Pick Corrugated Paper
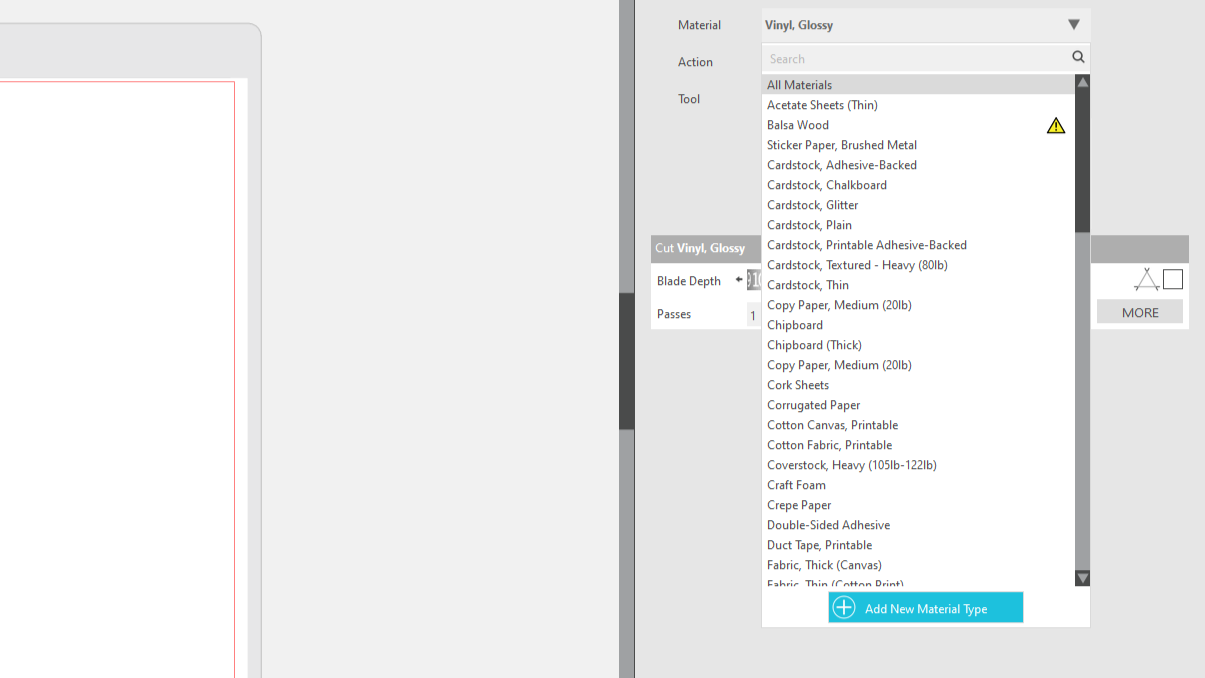Screen dimensions: 1205x678 coord(918,405)
